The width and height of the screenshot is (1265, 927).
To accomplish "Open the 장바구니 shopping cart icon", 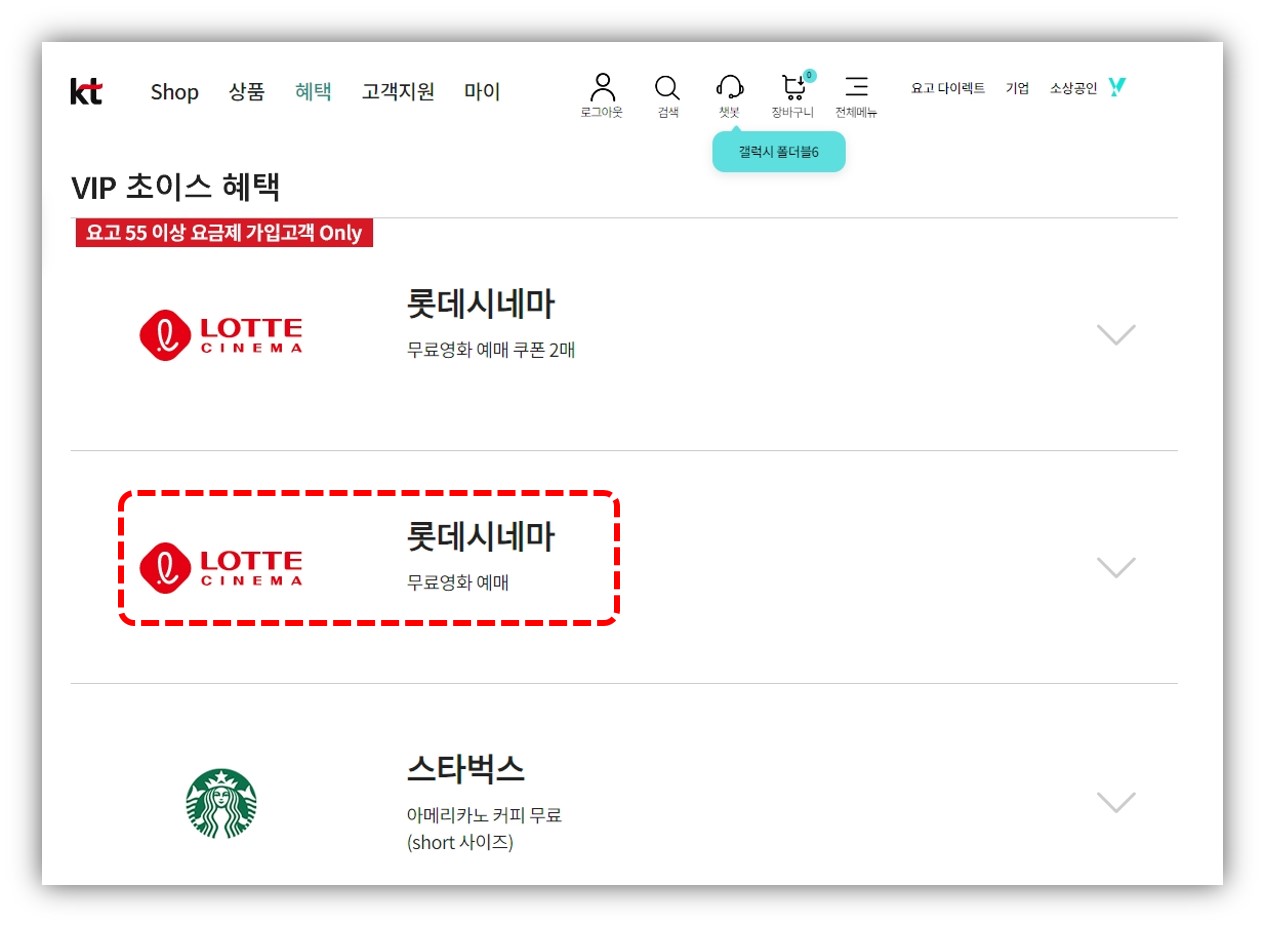I will pos(792,88).
